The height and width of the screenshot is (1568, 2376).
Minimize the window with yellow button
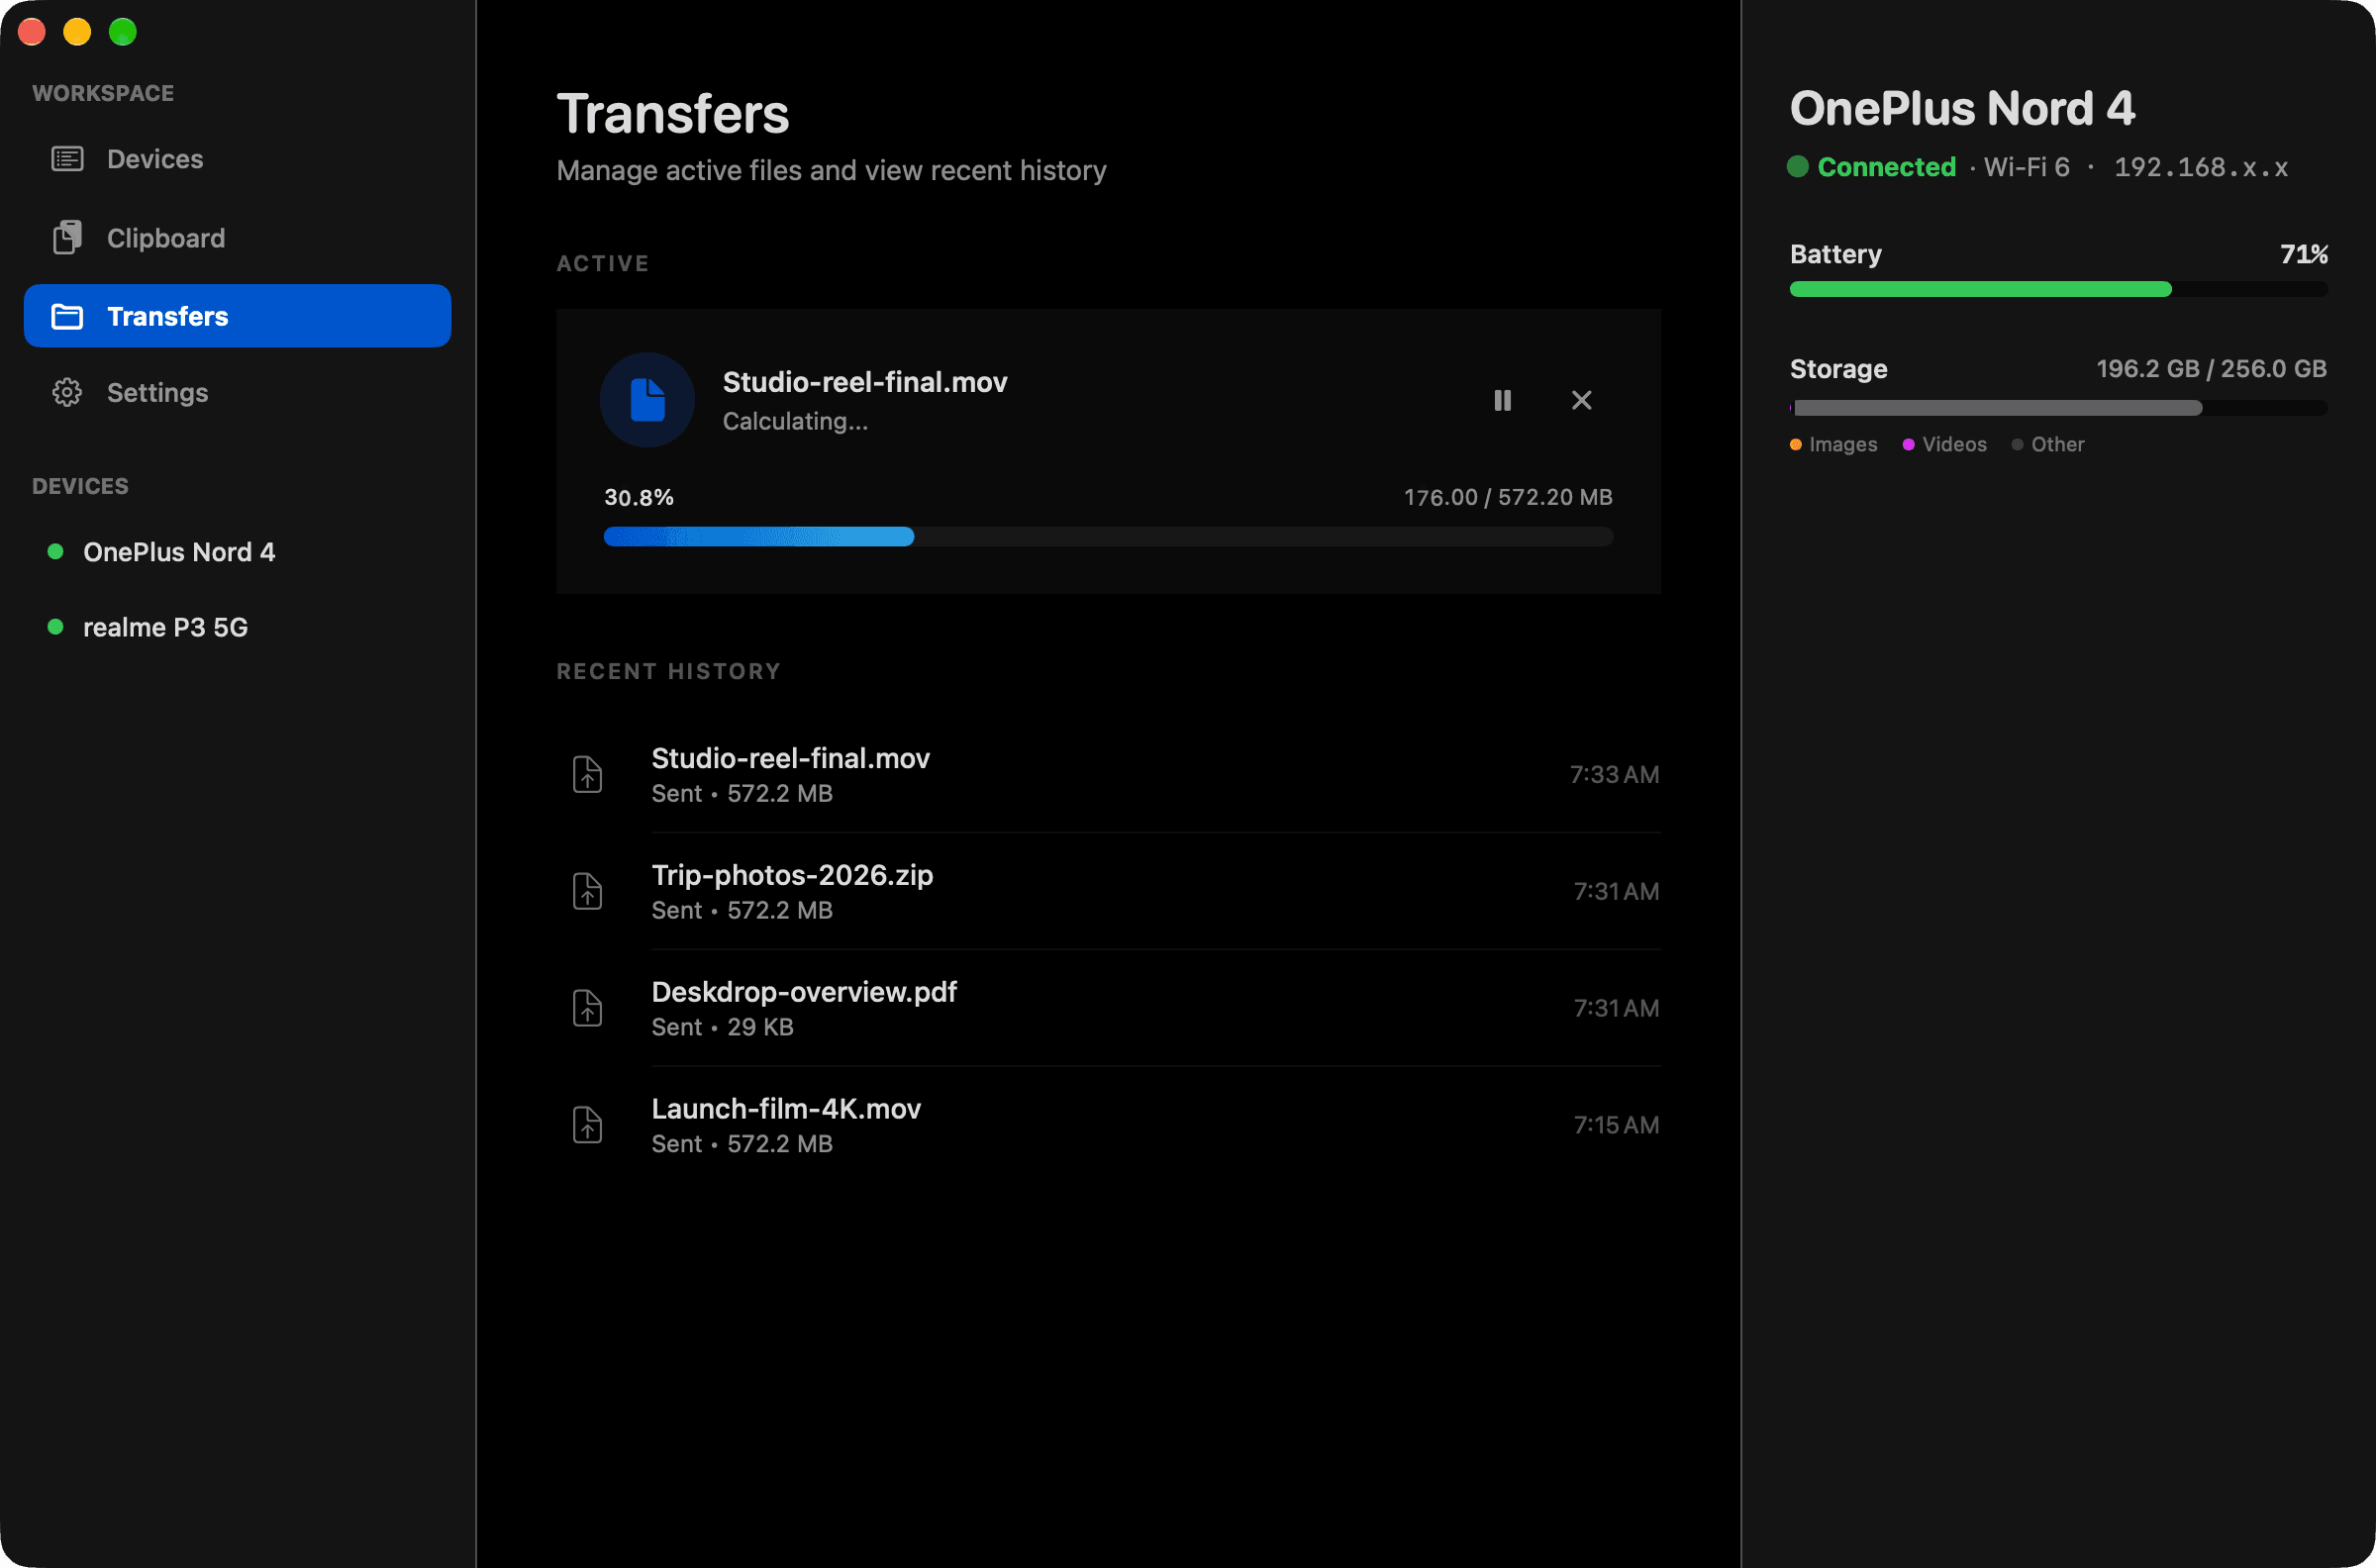(x=77, y=32)
